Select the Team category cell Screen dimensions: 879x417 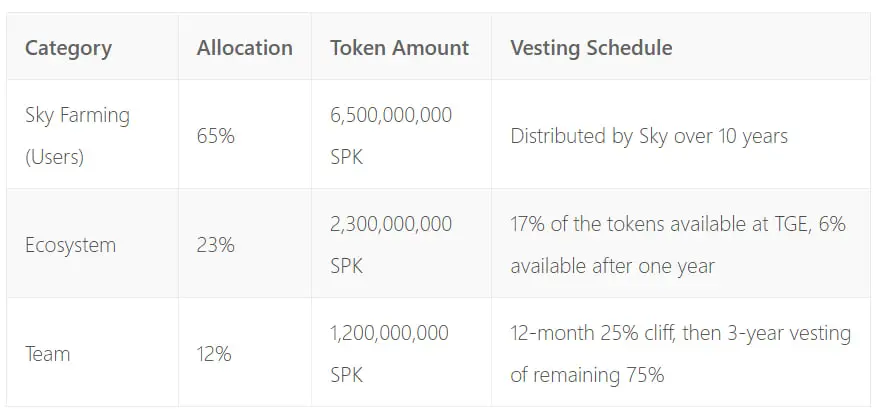pos(48,354)
